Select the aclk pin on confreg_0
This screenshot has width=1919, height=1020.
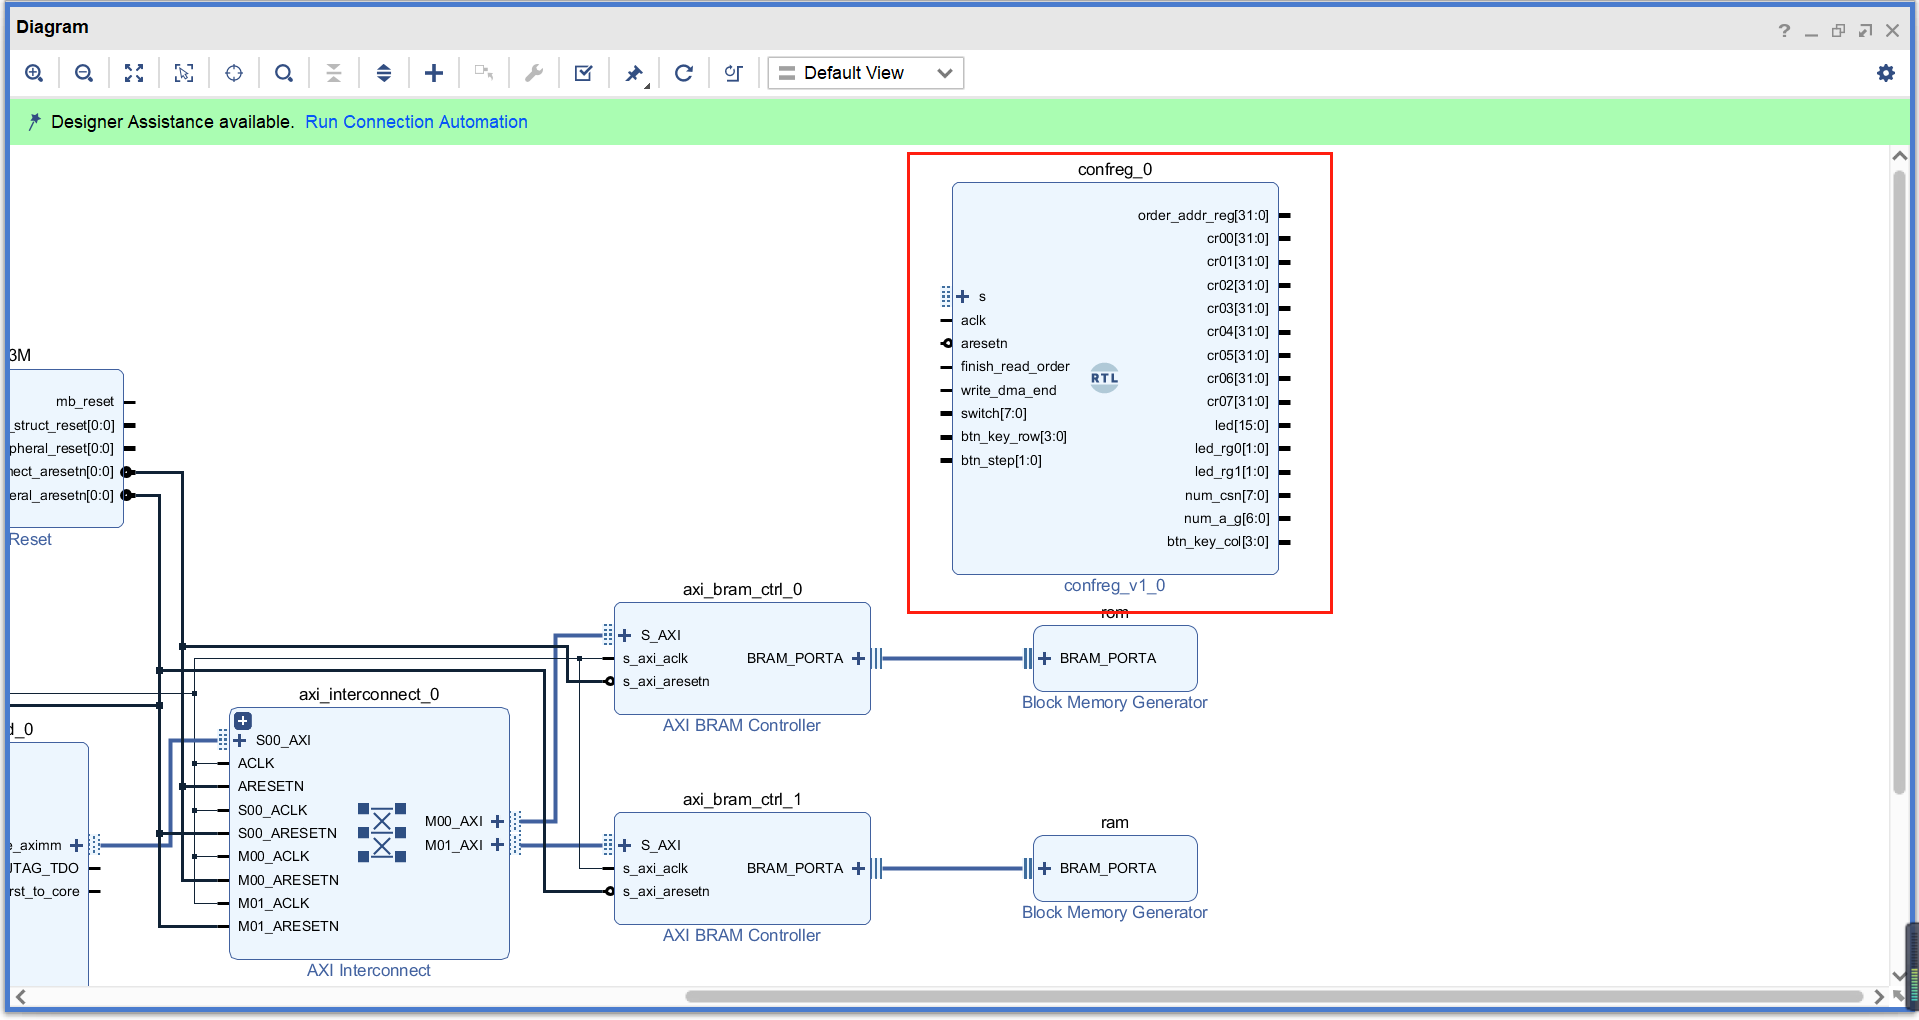pyautogui.click(x=973, y=320)
